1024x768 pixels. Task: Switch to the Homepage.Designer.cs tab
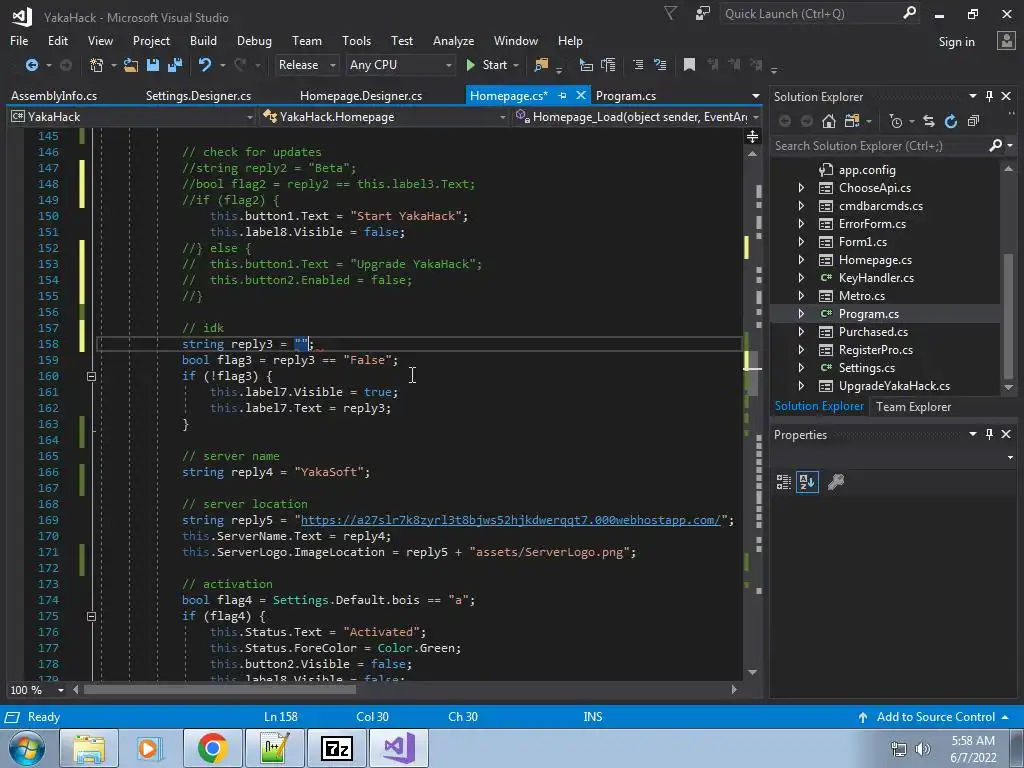(x=360, y=96)
